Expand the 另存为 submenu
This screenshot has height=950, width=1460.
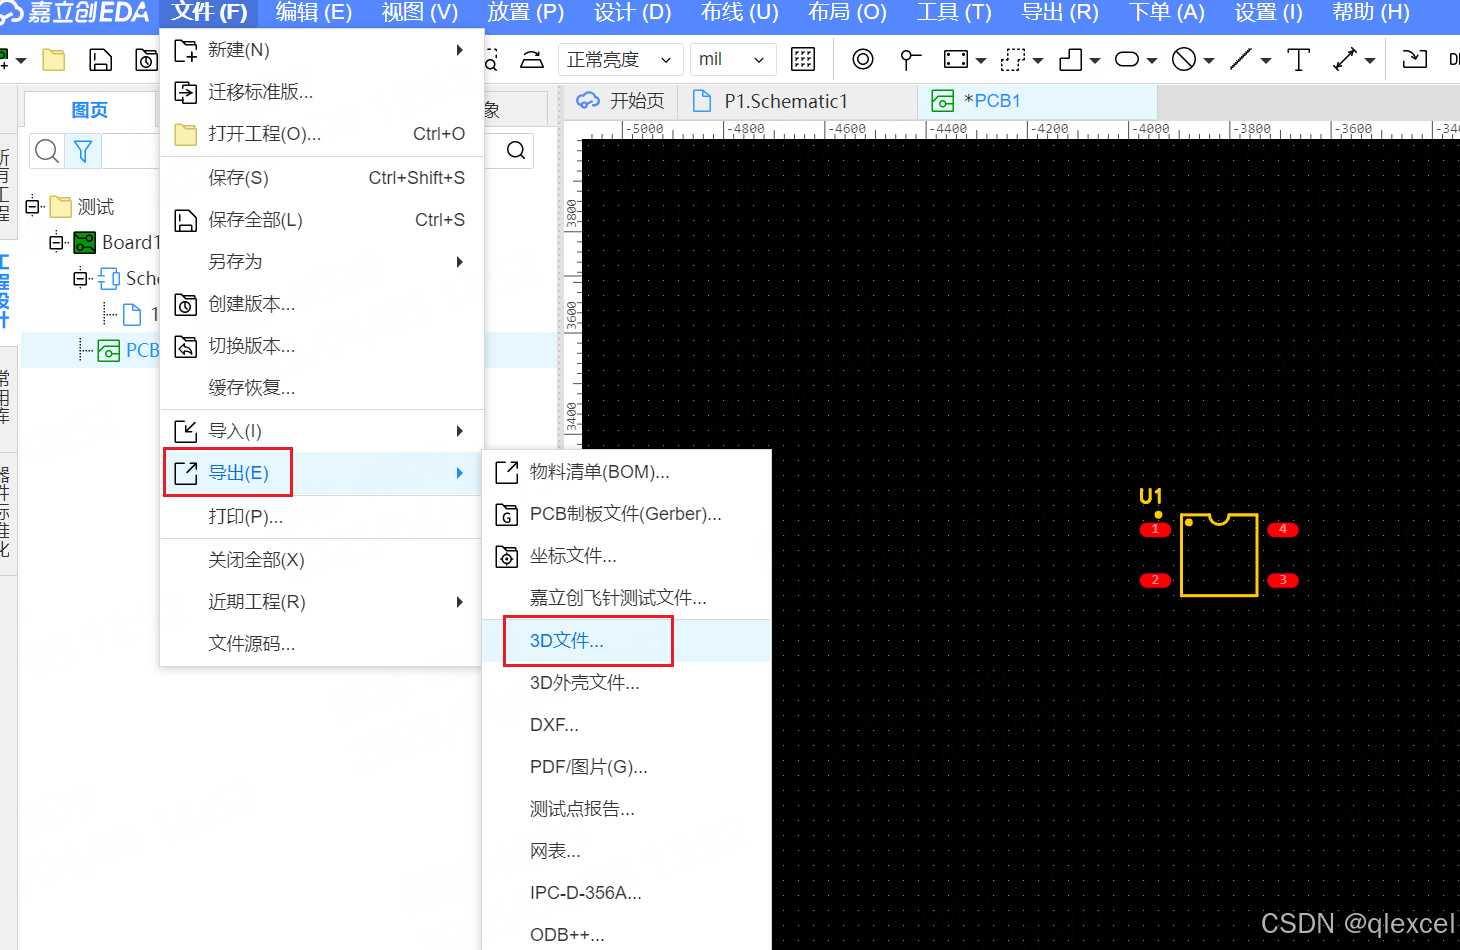322,262
